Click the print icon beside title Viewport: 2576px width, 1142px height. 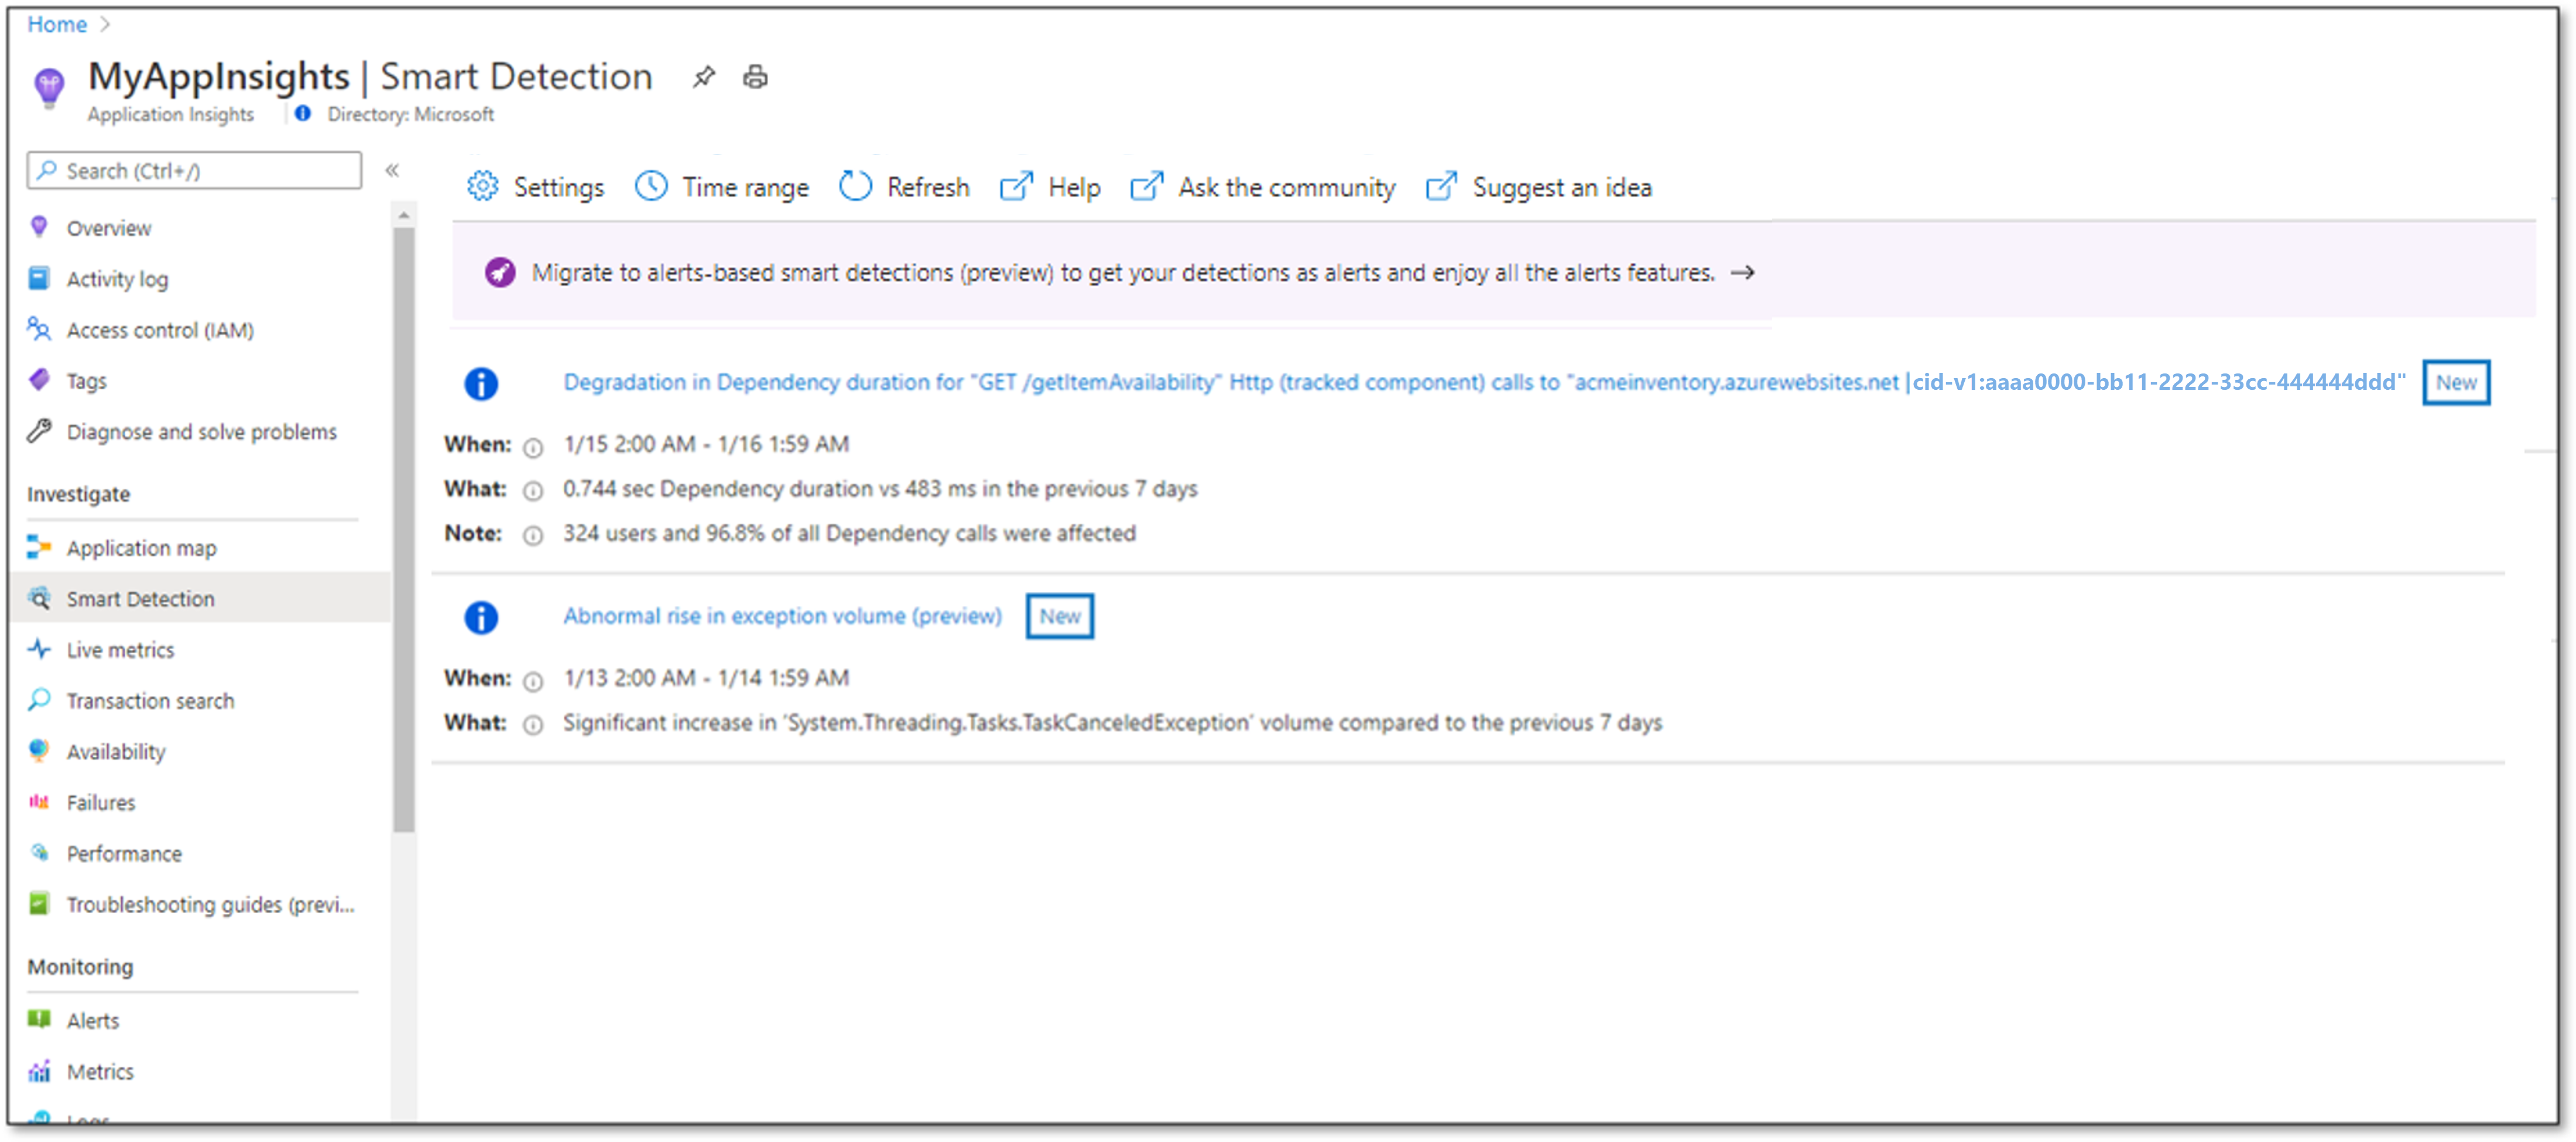(755, 77)
